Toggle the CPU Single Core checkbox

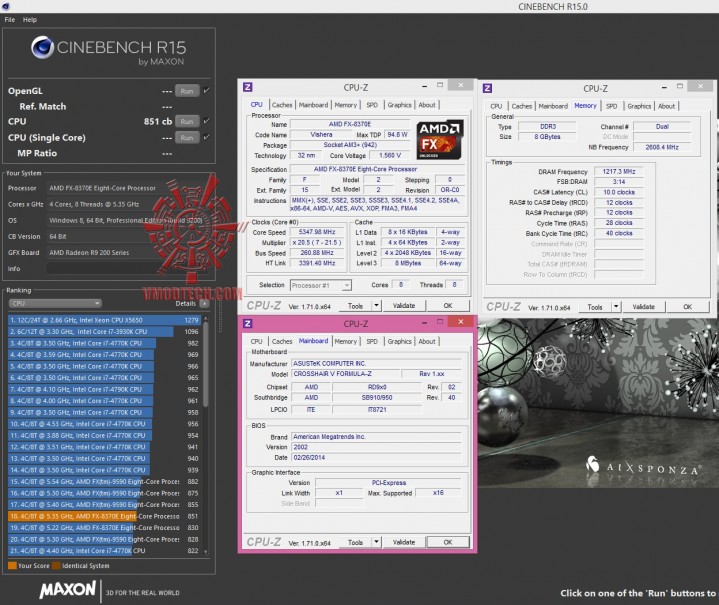206,137
